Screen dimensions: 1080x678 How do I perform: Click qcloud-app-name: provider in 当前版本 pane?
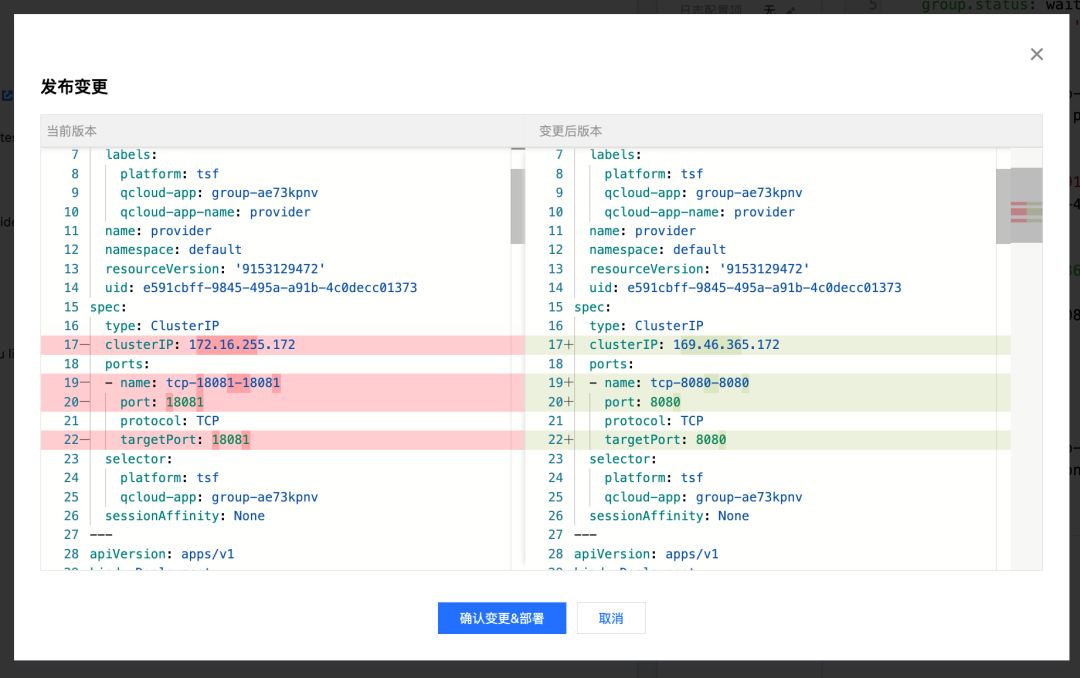tap(215, 212)
